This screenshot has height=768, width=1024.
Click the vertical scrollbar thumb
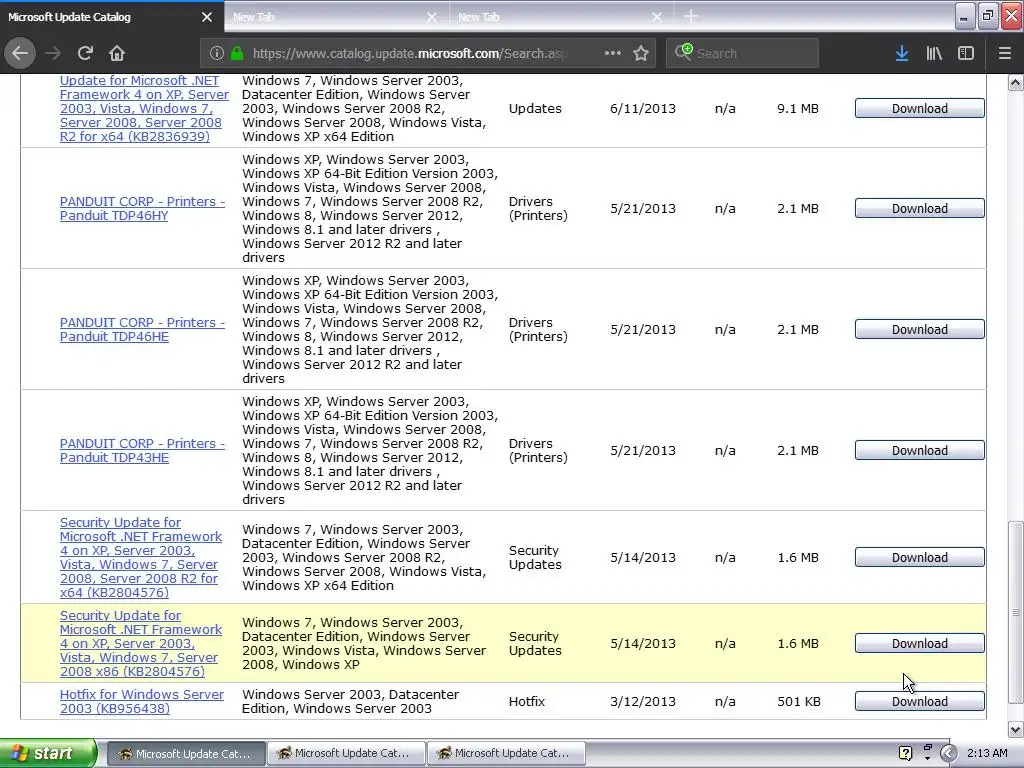1016,613
